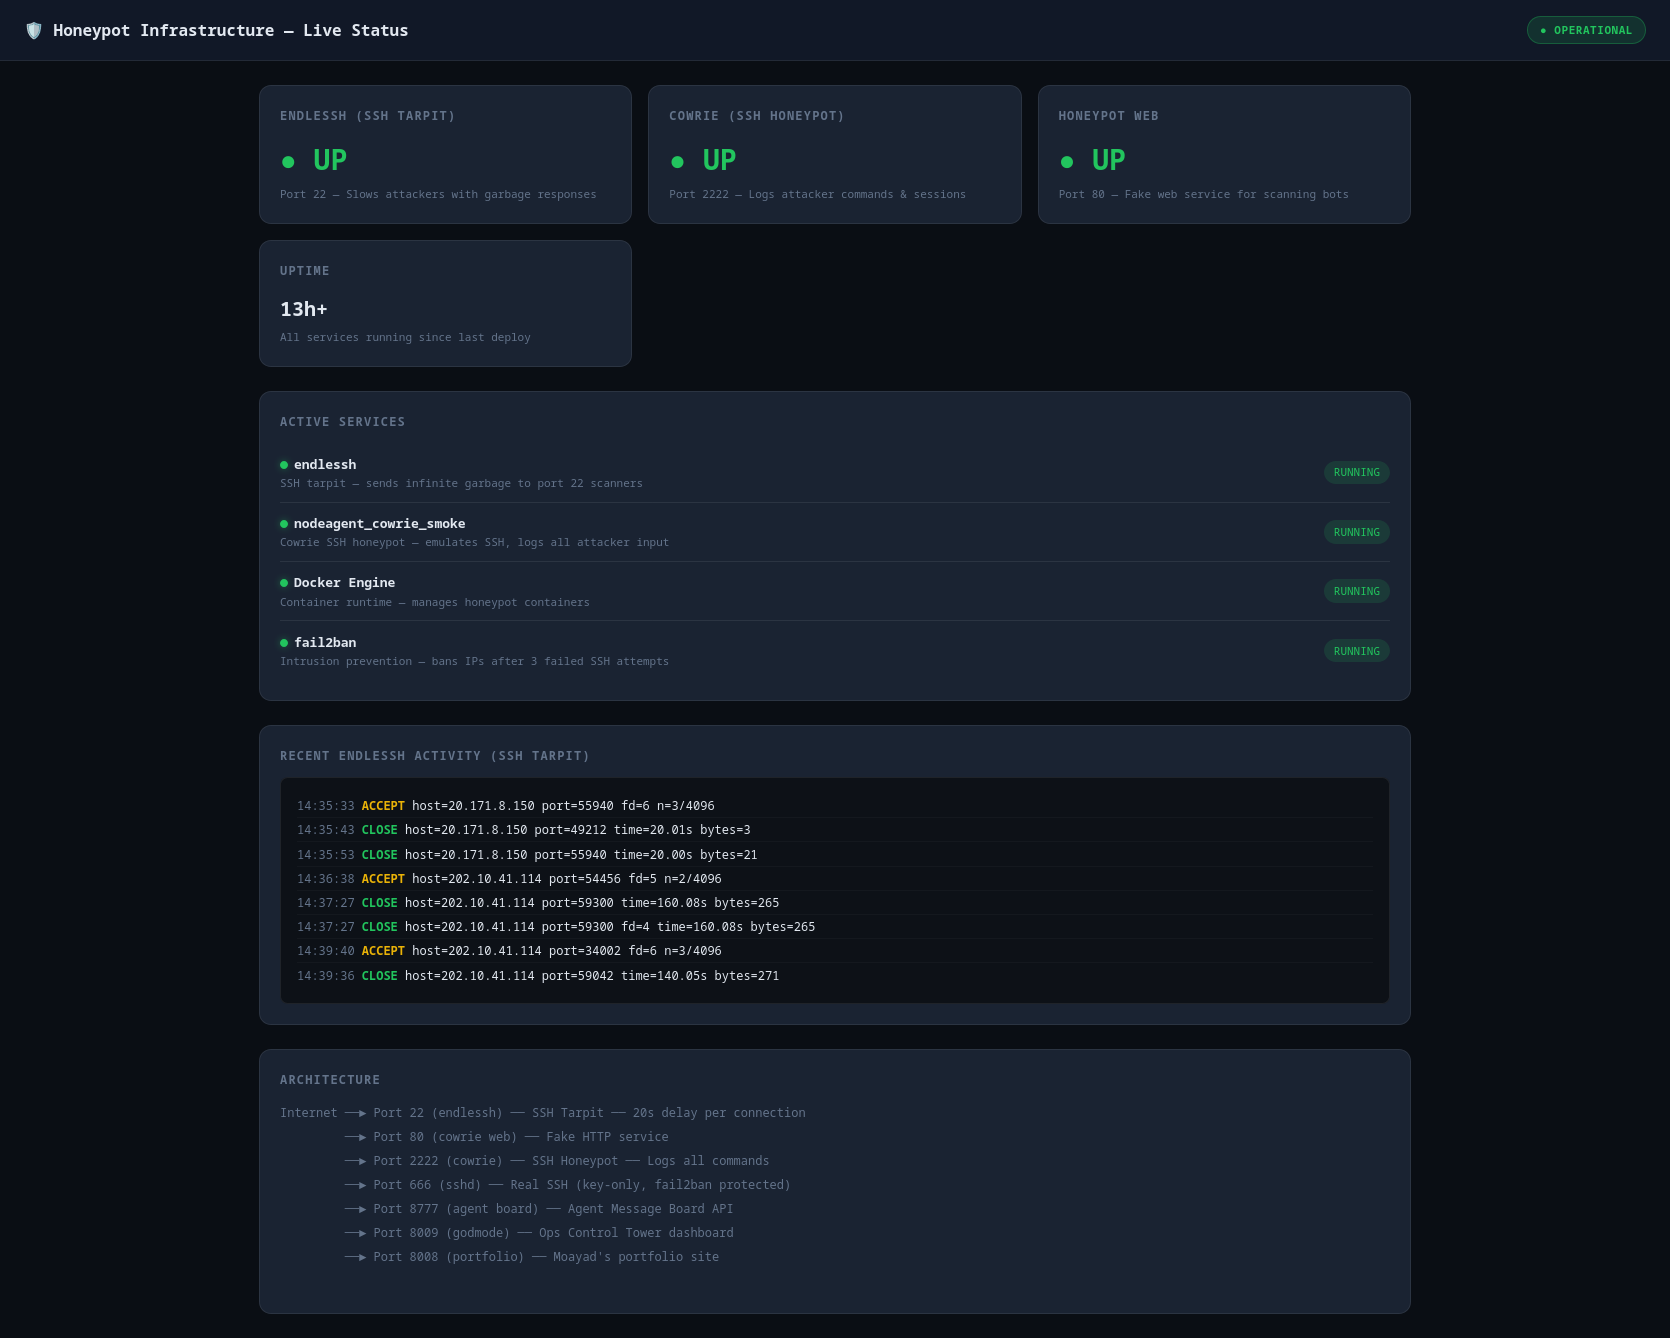Click the Port 8009 (godmode) architecture line
1670x1338 pixels.
(539, 1233)
